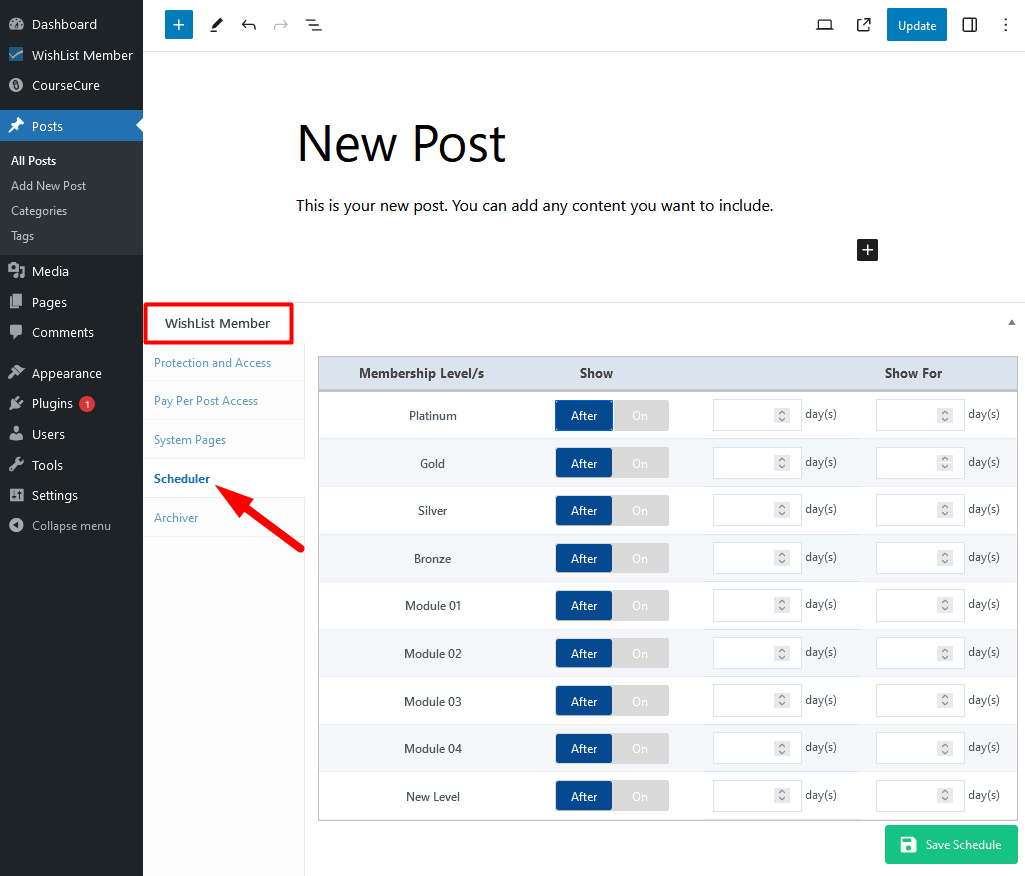
Task: Click Module 04 Show days stepper
Action: coord(782,748)
